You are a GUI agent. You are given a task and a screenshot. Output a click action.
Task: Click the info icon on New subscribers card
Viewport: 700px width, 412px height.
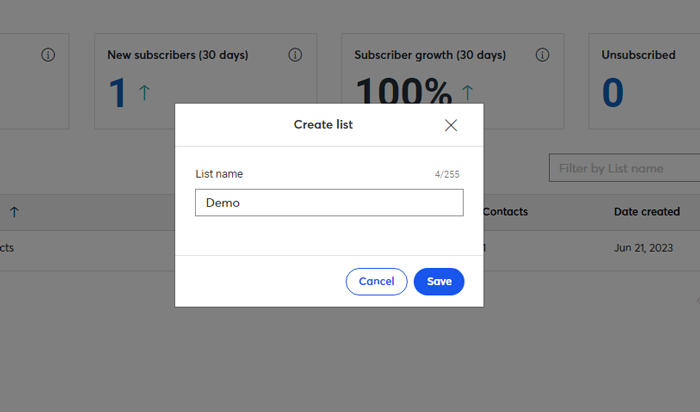(x=295, y=55)
